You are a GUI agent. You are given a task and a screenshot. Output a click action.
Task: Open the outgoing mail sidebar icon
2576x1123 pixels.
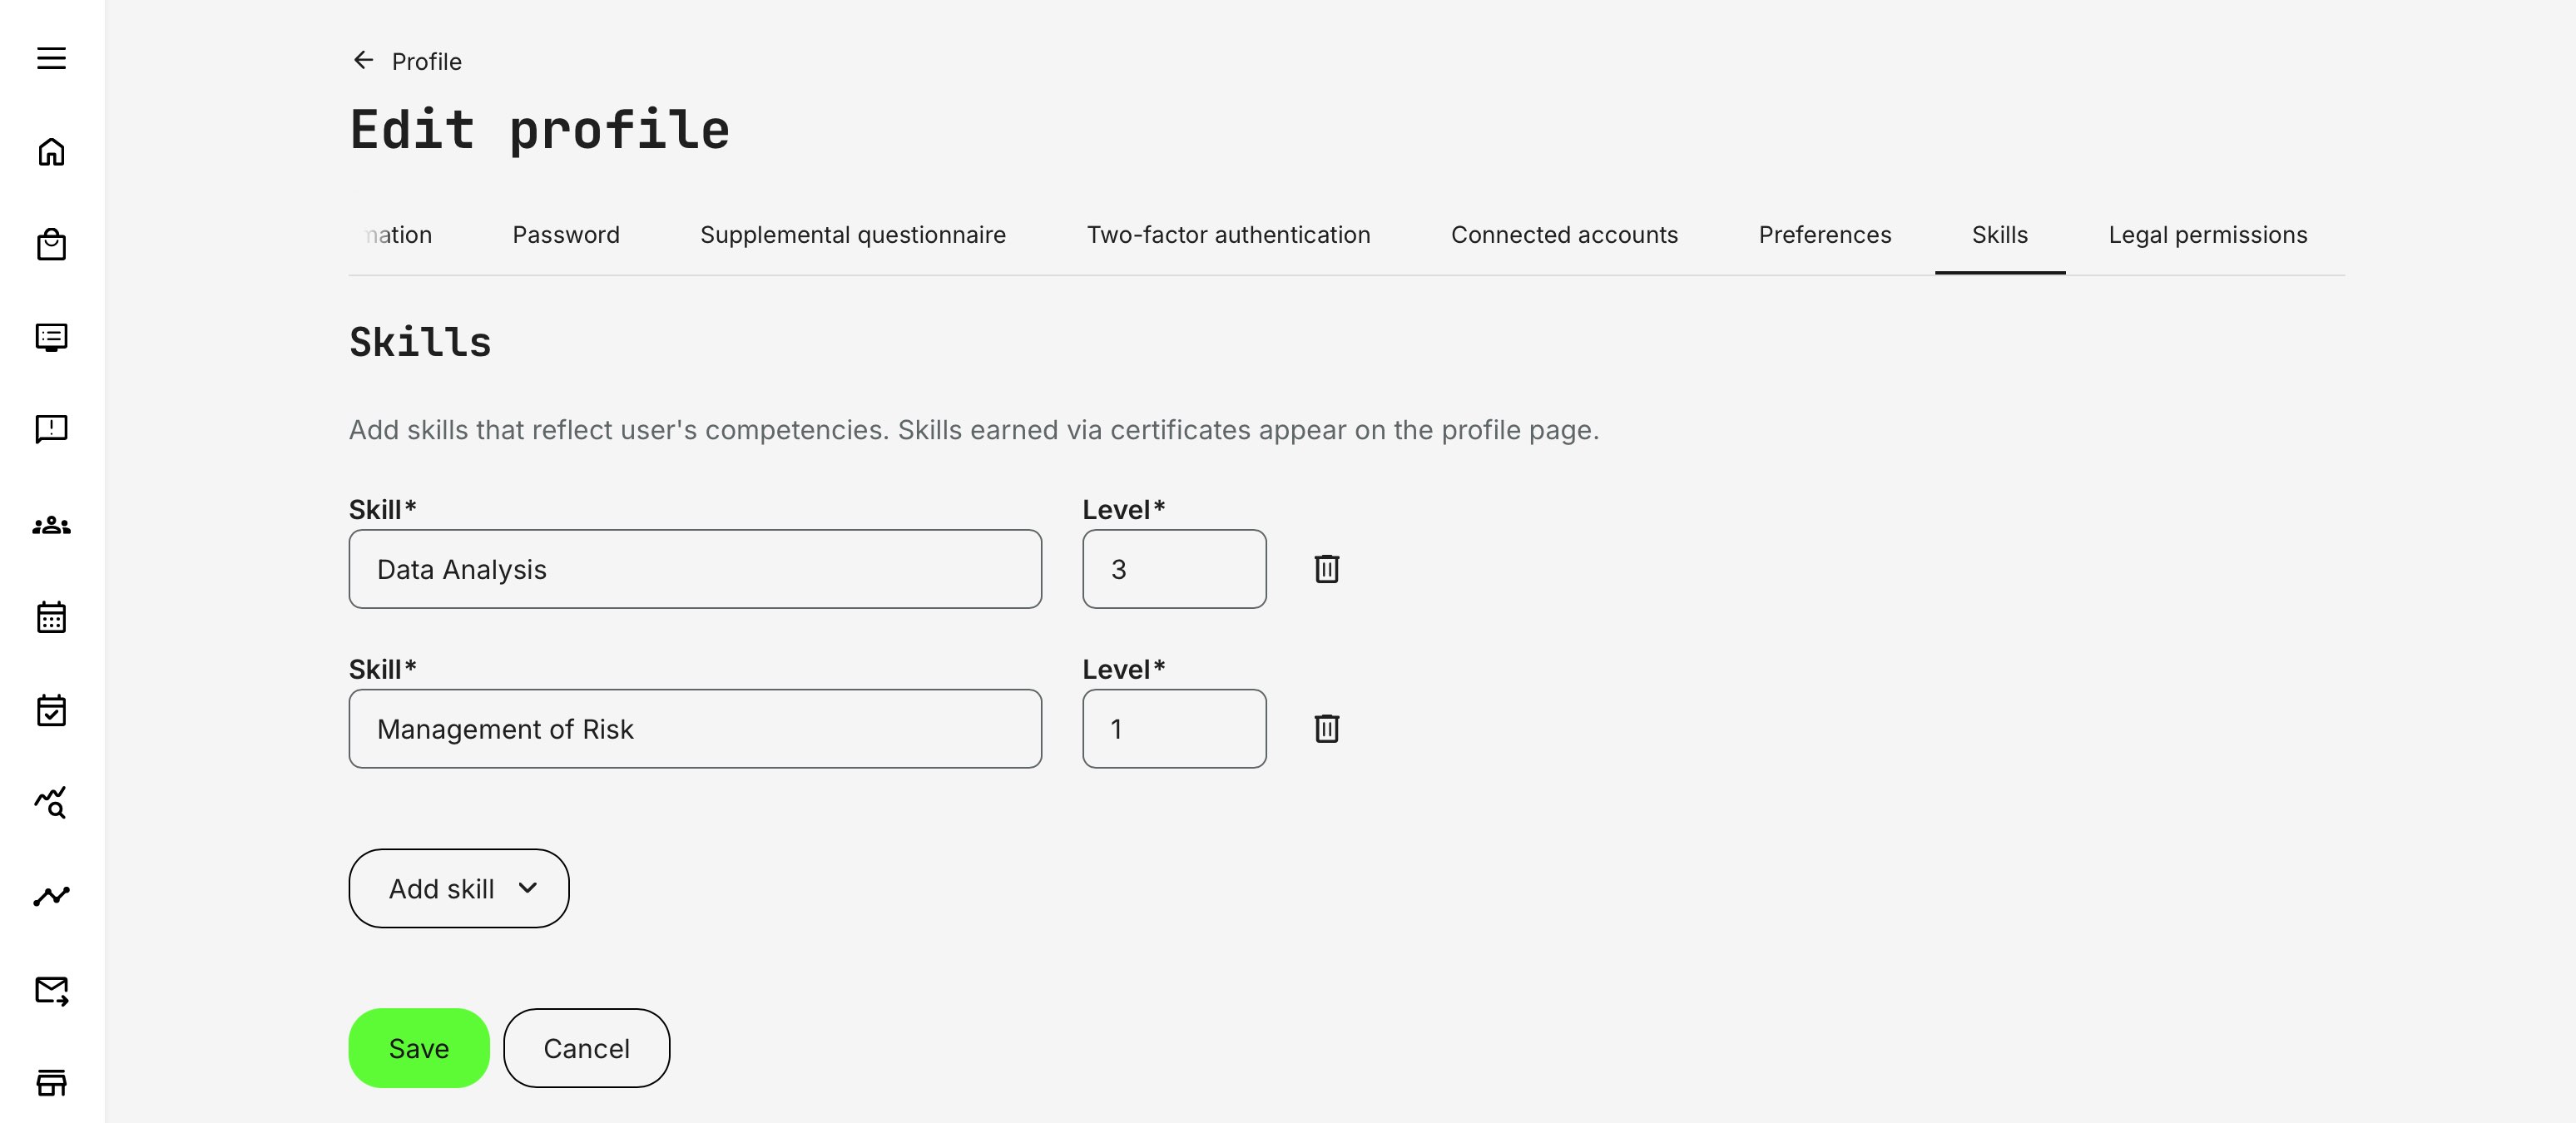pyautogui.click(x=50, y=990)
